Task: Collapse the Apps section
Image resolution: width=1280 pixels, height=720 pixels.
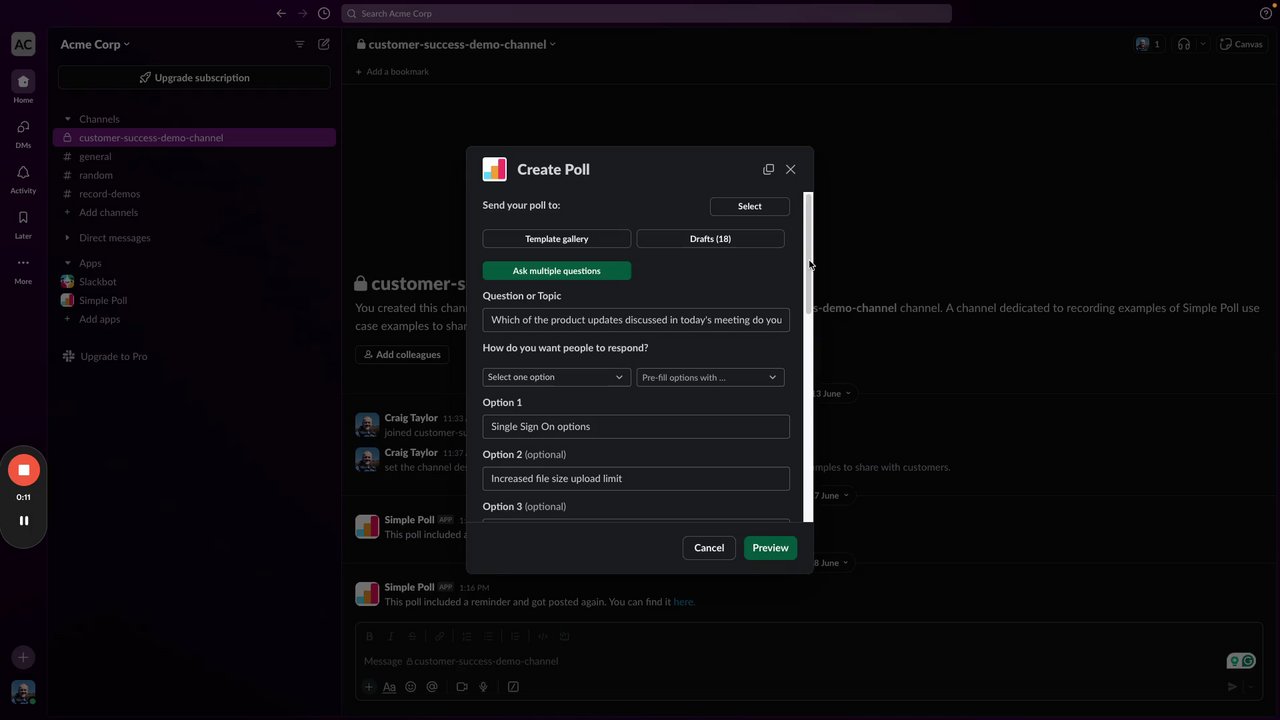Action: (68, 263)
